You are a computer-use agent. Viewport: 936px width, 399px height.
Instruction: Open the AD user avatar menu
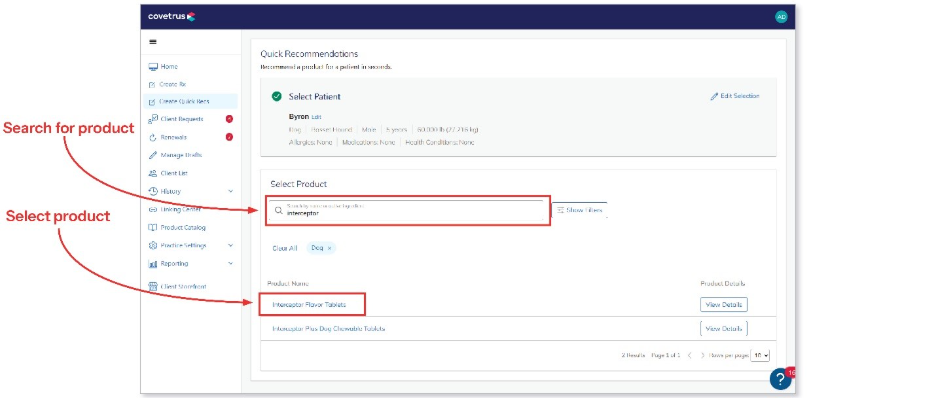[781, 17]
